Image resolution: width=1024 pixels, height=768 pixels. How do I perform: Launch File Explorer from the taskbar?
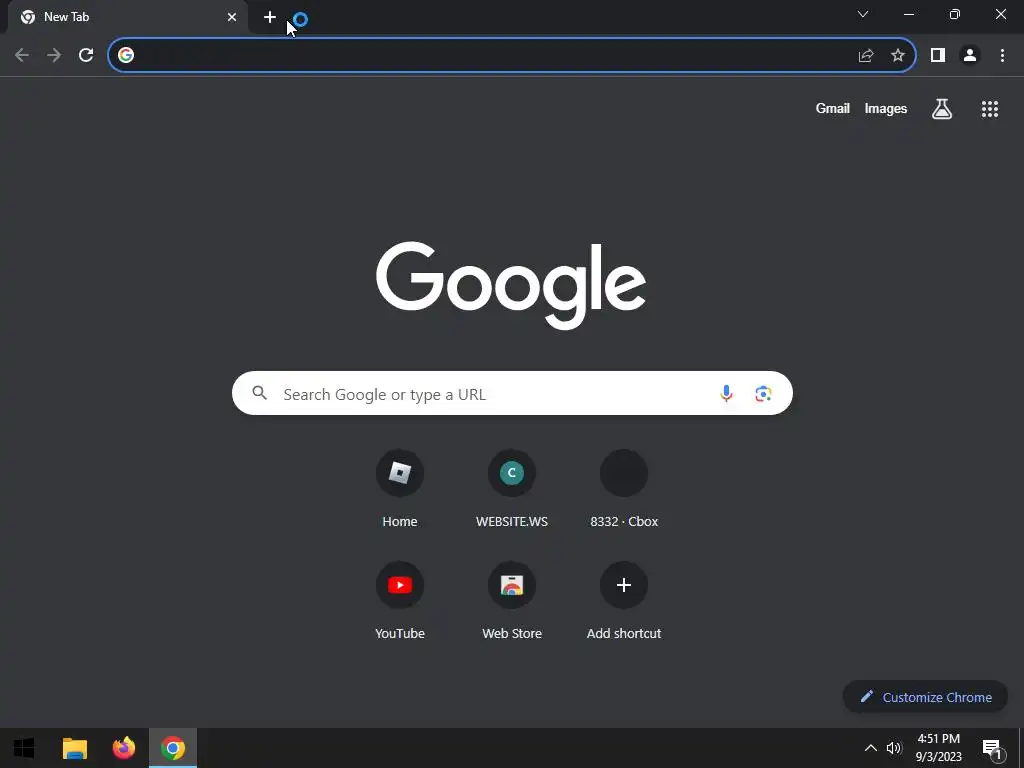pos(74,748)
